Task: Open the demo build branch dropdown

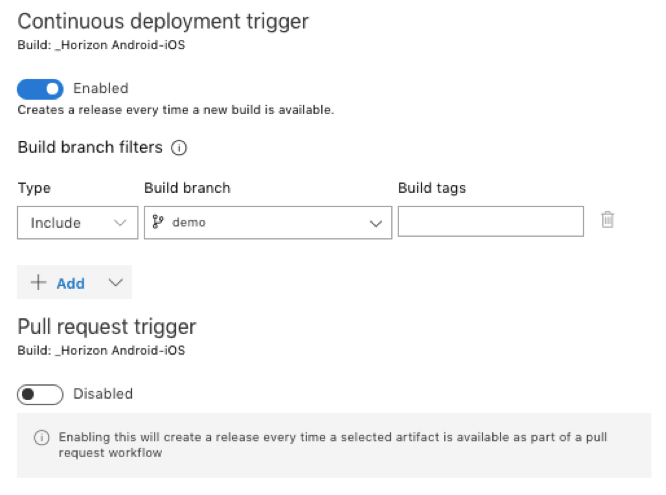Action: pyautogui.click(x=268, y=223)
